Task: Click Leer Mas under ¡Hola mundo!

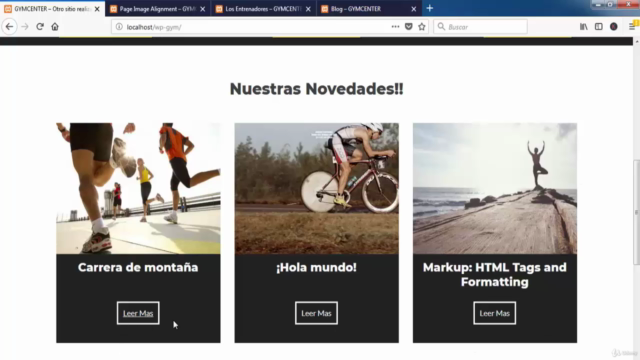Action: point(316,313)
